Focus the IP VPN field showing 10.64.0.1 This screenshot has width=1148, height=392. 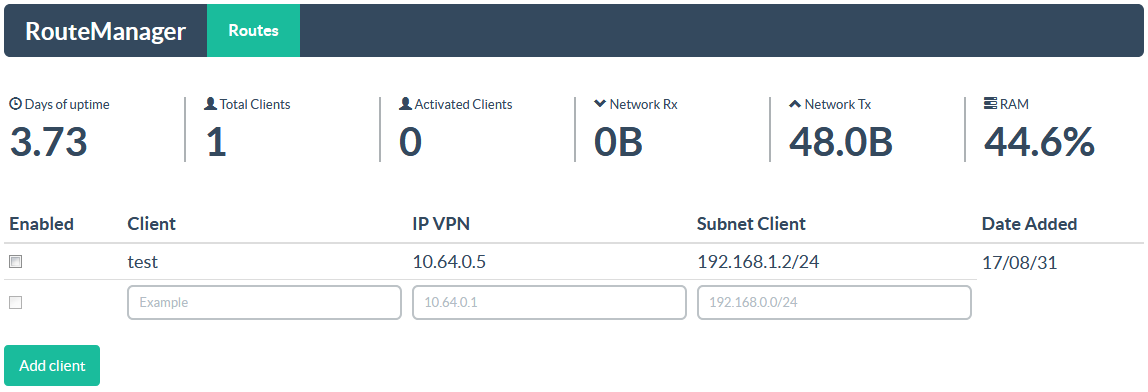pyautogui.click(x=549, y=303)
